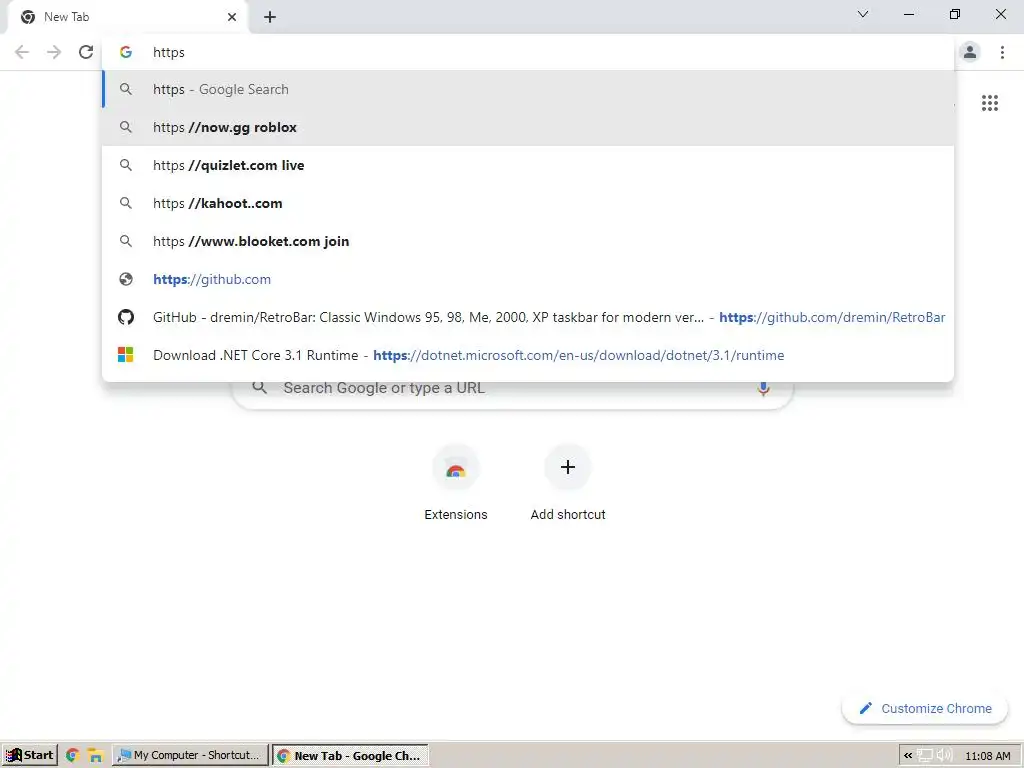
Task: Click the Extensions label
Action: tap(456, 515)
